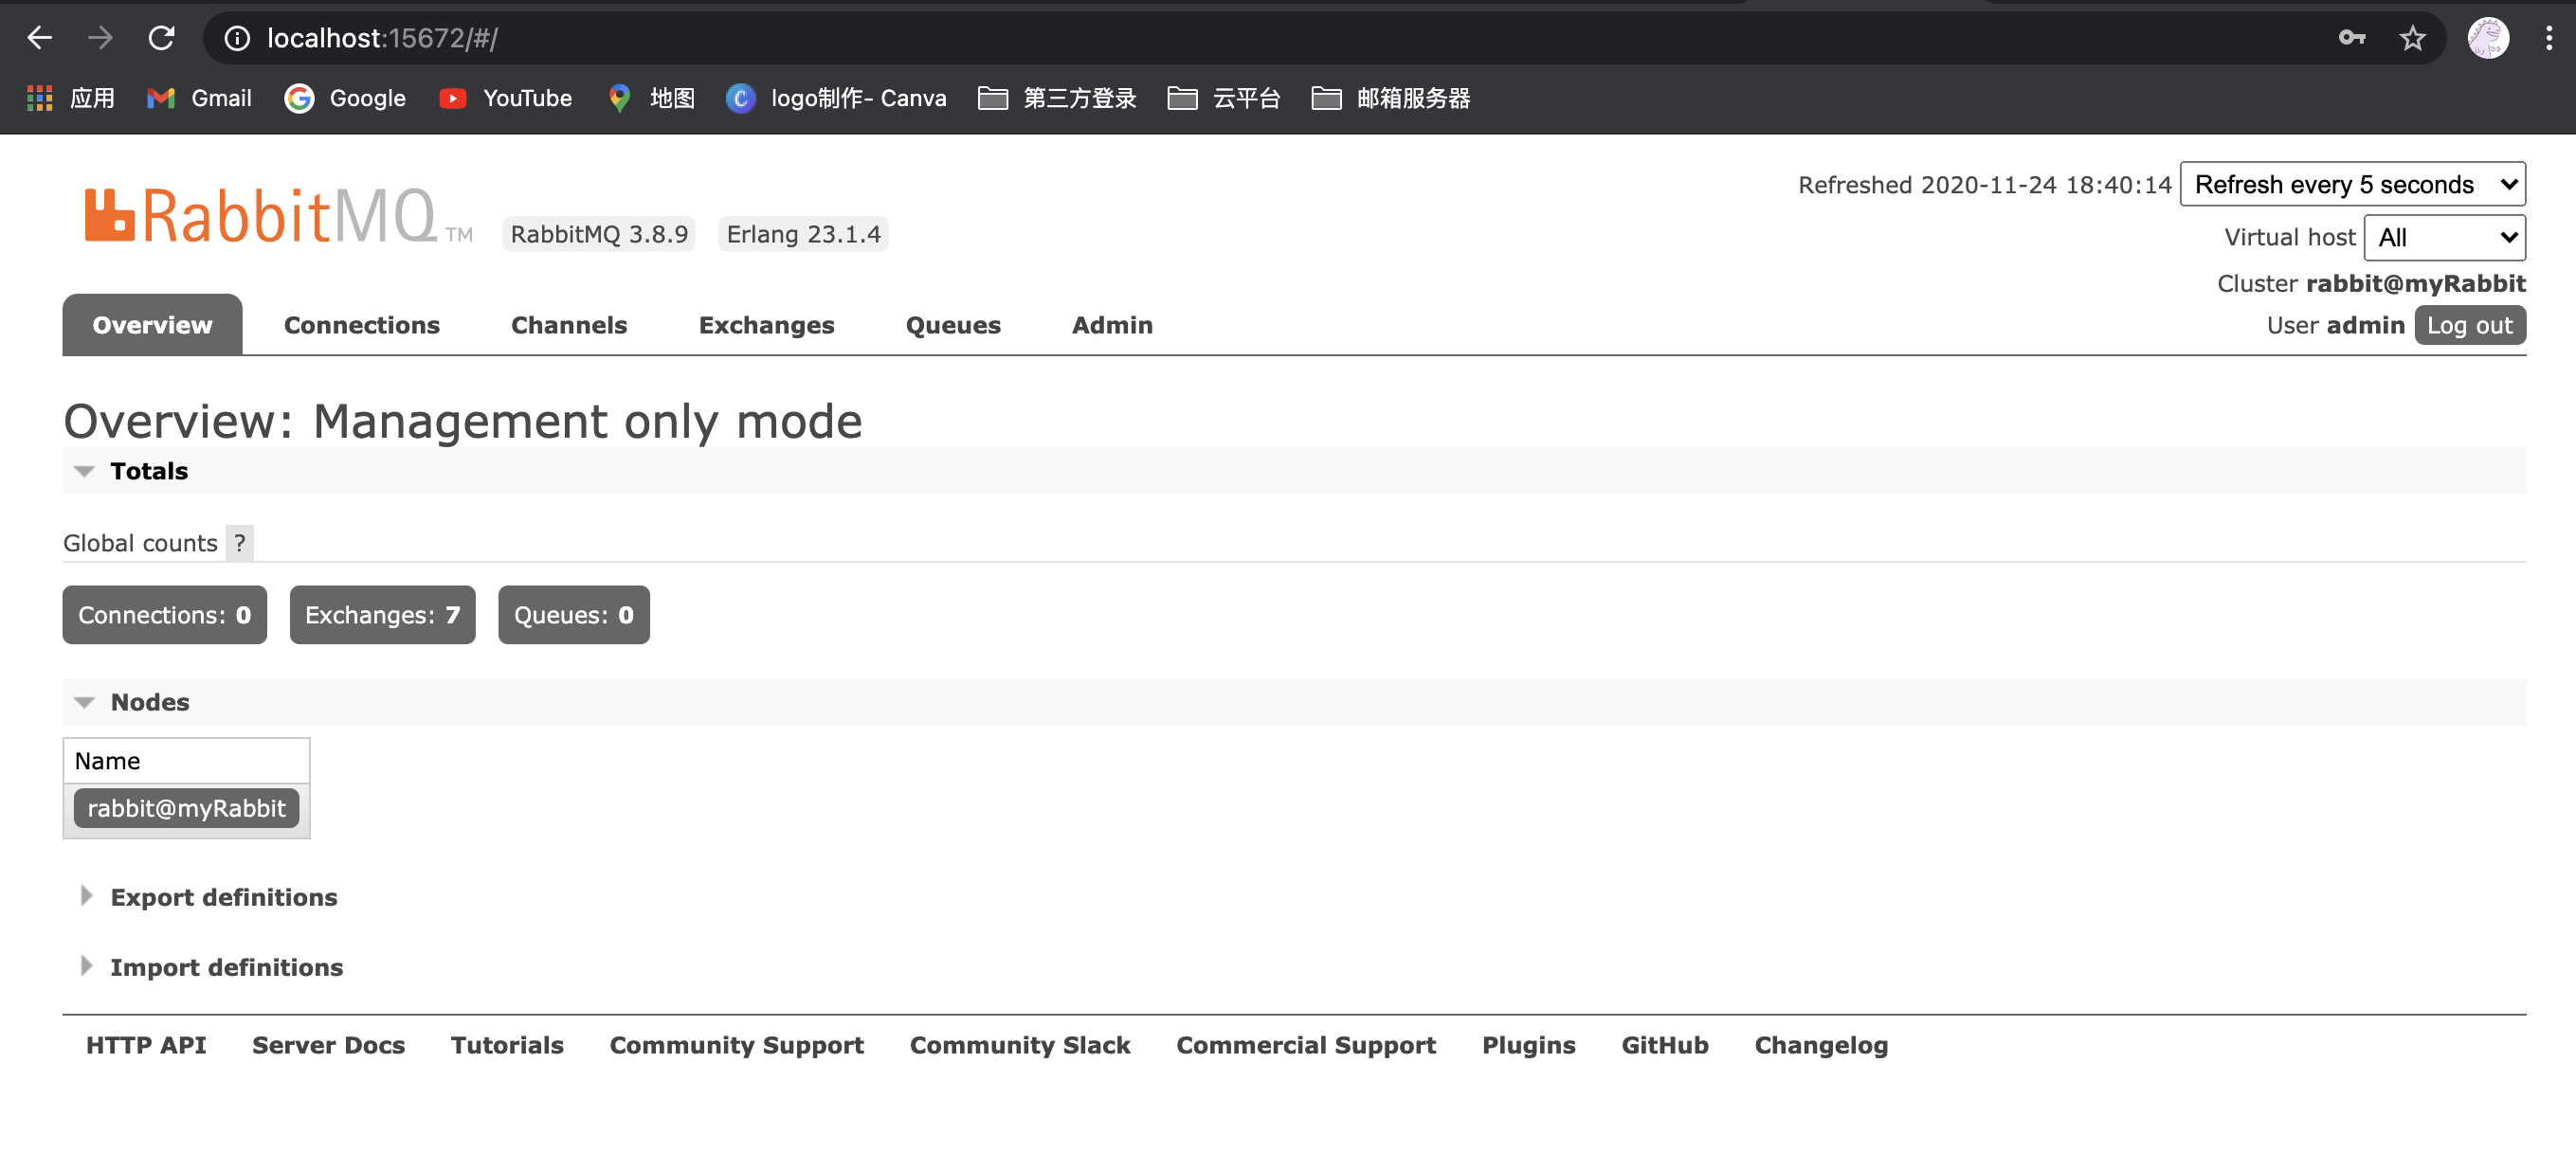Image resolution: width=2576 pixels, height=1171 pixels.
Task: Click the saved password key icon
Action: coord(2352,38)
